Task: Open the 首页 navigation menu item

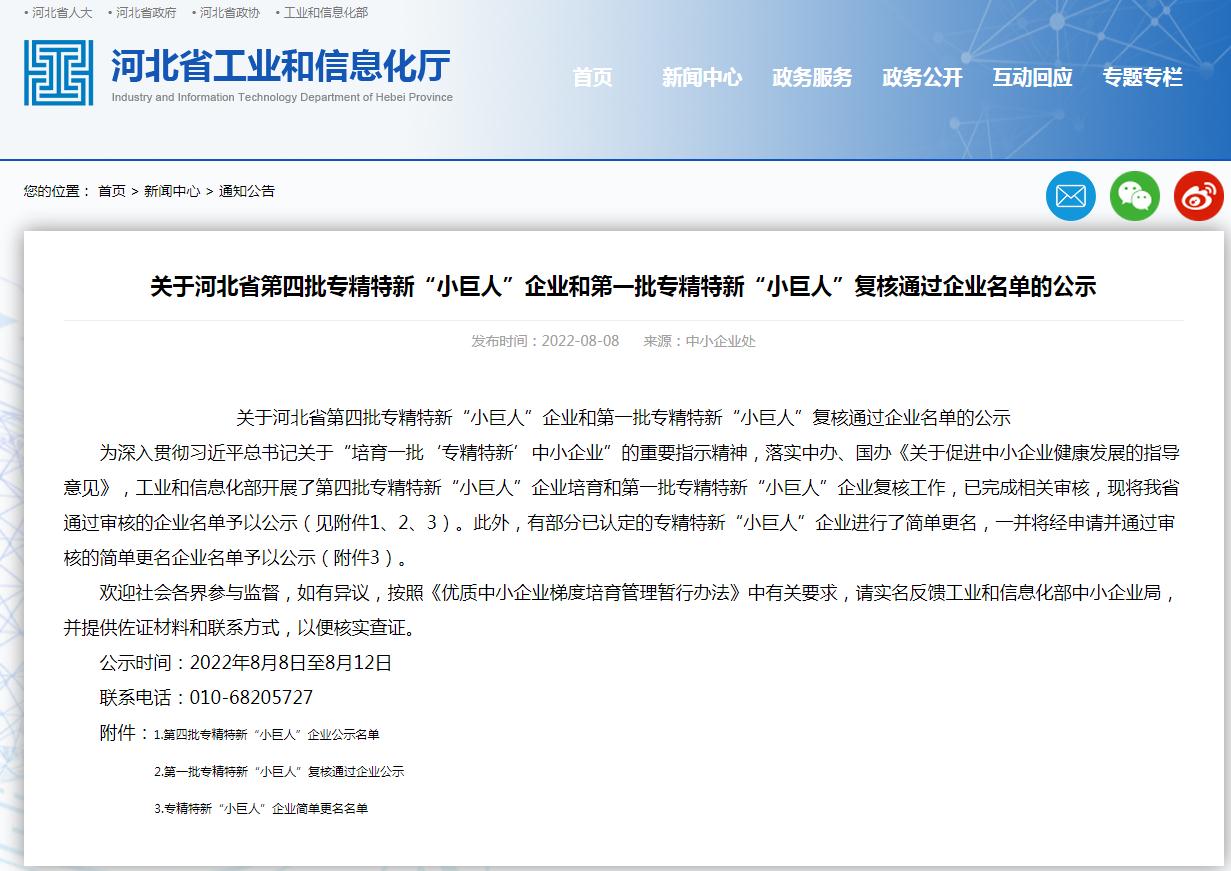Action: 592,78
